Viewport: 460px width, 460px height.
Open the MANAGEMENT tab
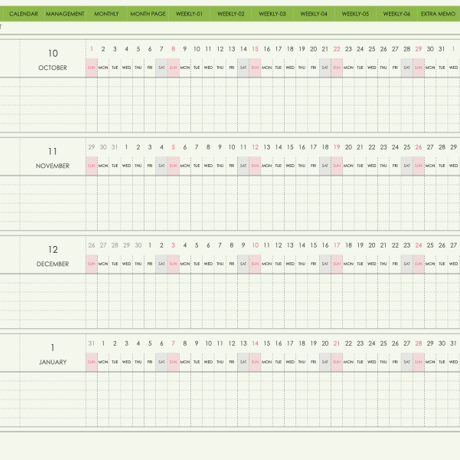pos(65,14)
